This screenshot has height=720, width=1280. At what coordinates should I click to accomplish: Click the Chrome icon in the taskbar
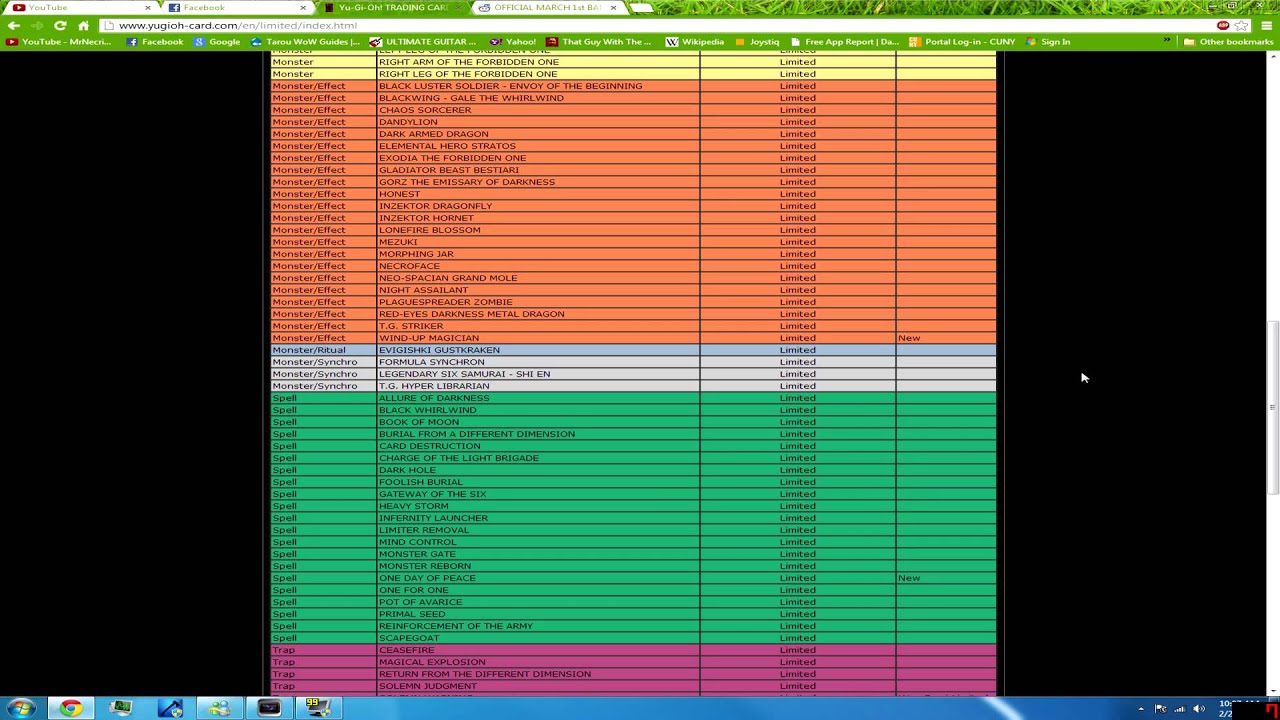[x=71, y=708]
